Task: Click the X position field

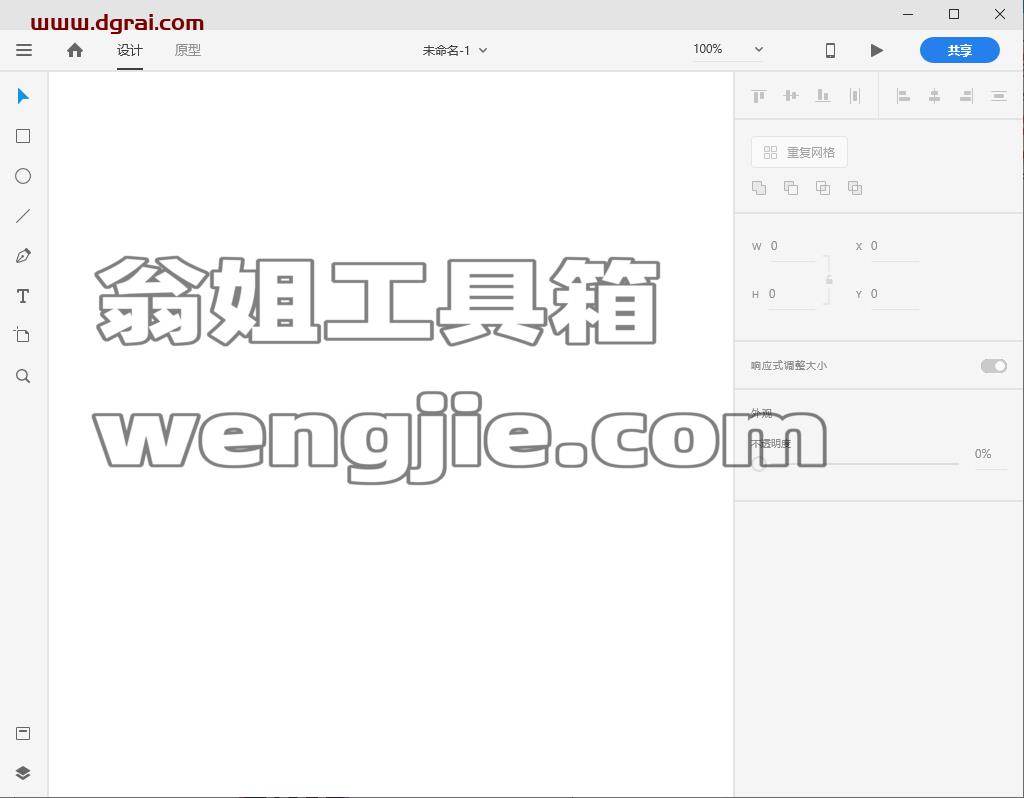Action: pyautogui.click(x=894, y=246)
